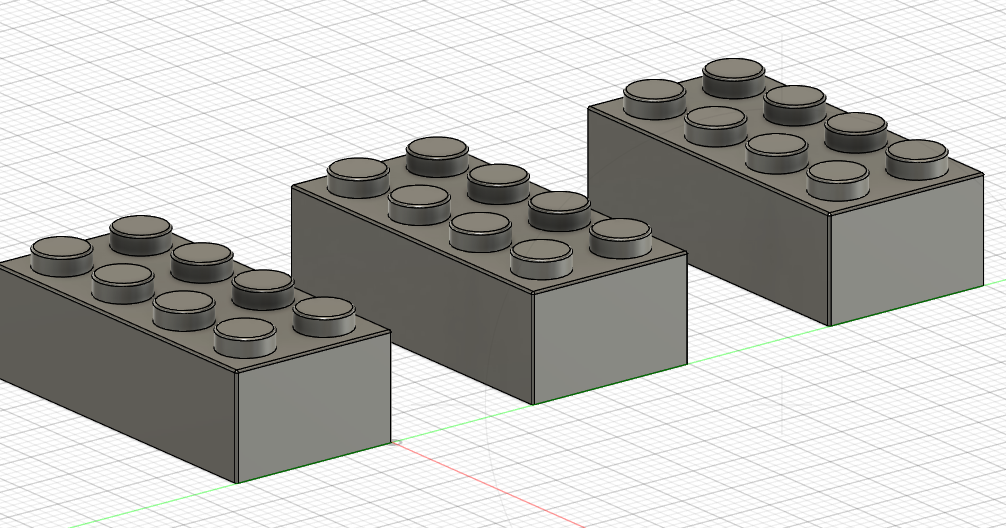Click the origin point where the axes meet
This screenshot has height=528, width=1006.
point(394,442)
